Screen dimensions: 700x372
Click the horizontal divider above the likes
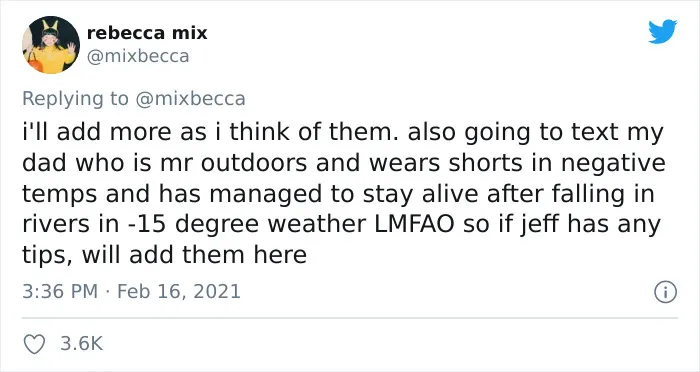pyautogui.click(x=350, y=318)
